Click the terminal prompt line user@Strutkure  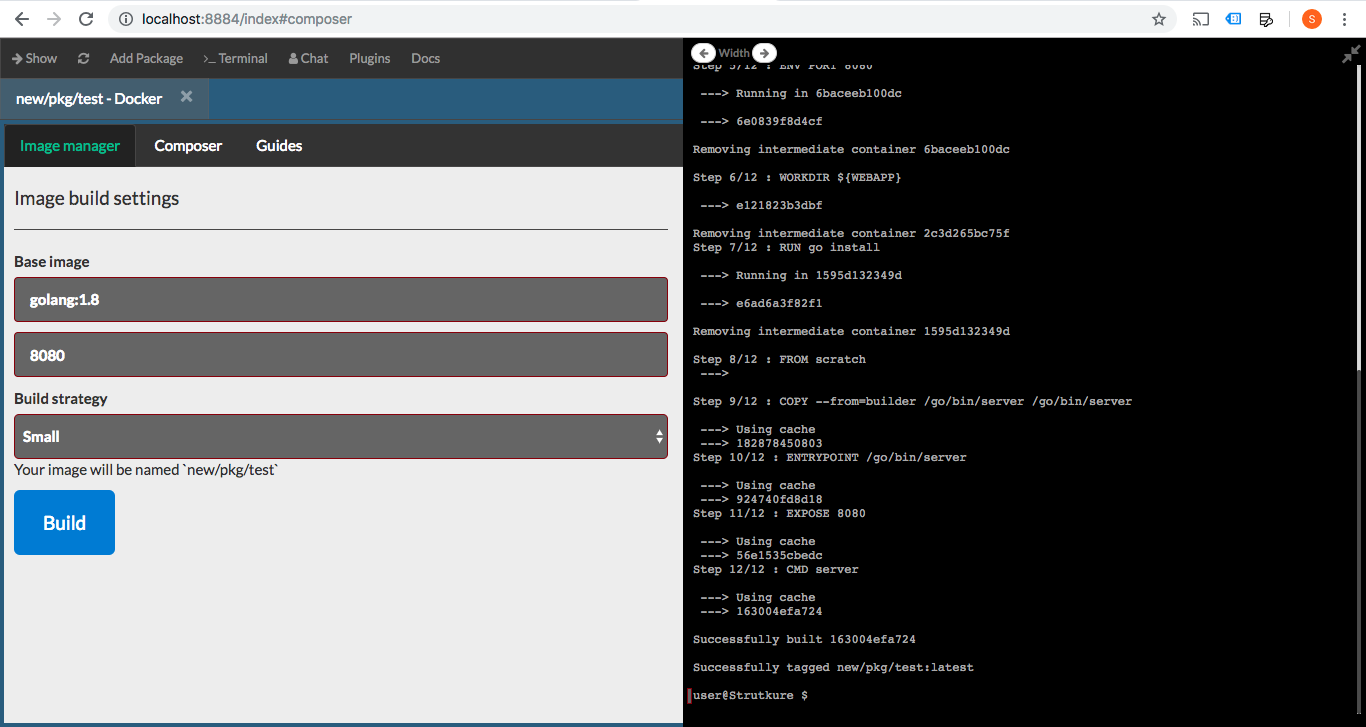pyautogui.click(x=751, y=695)
